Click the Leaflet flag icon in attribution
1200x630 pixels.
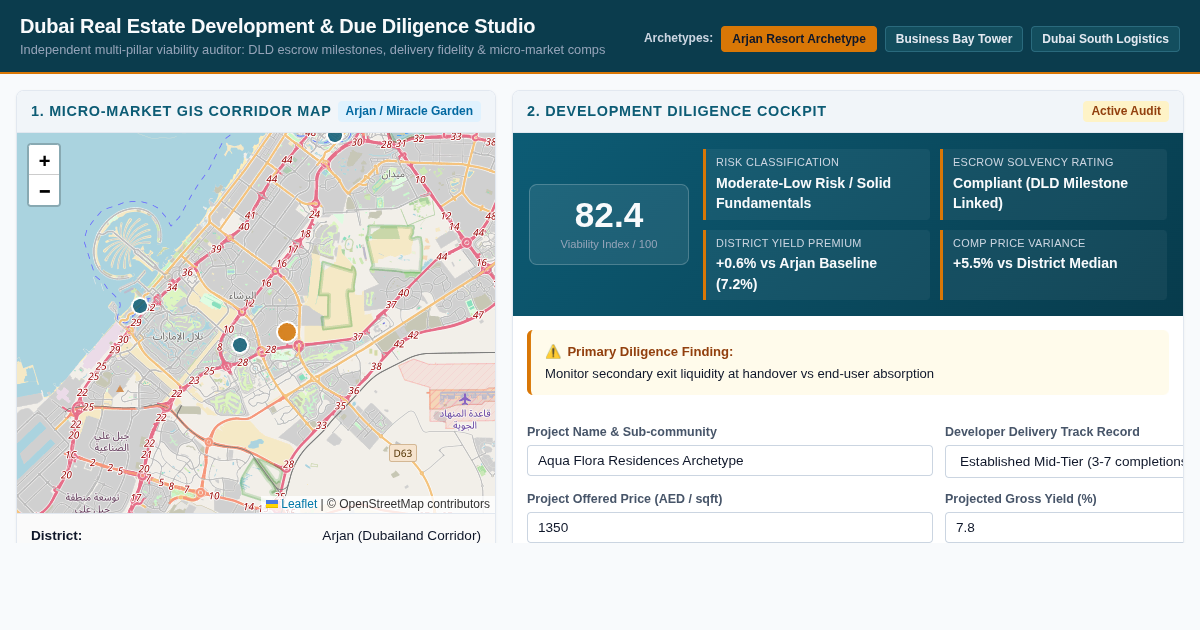272,504
